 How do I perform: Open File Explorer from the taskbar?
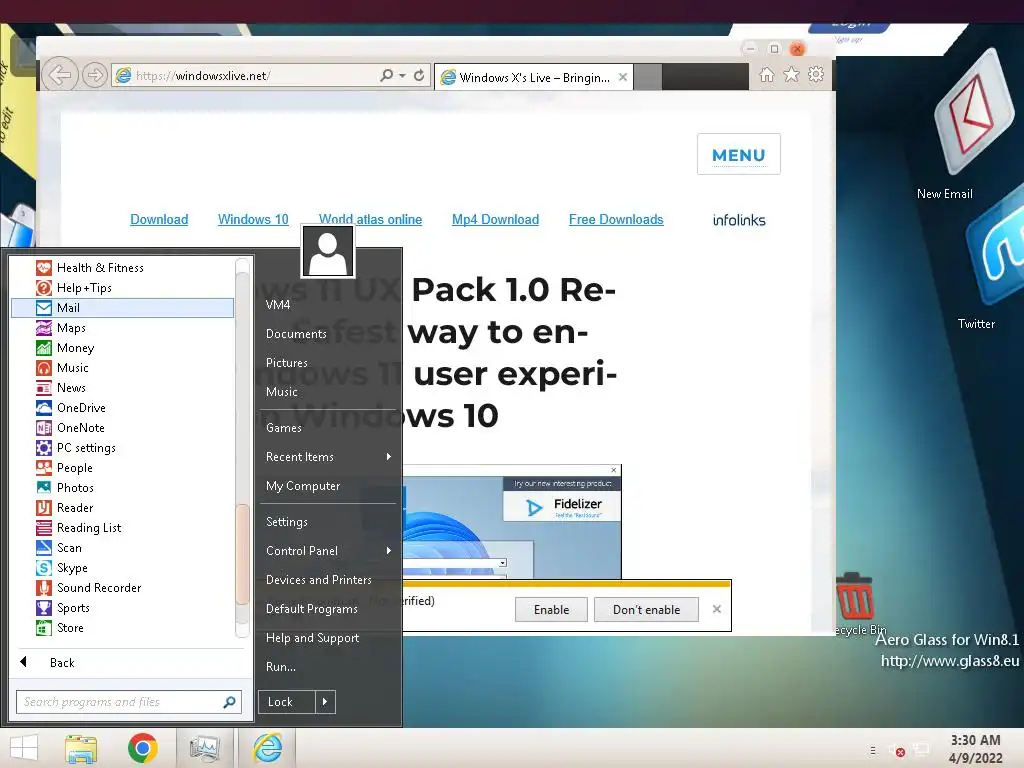click(x=81, y=748)
